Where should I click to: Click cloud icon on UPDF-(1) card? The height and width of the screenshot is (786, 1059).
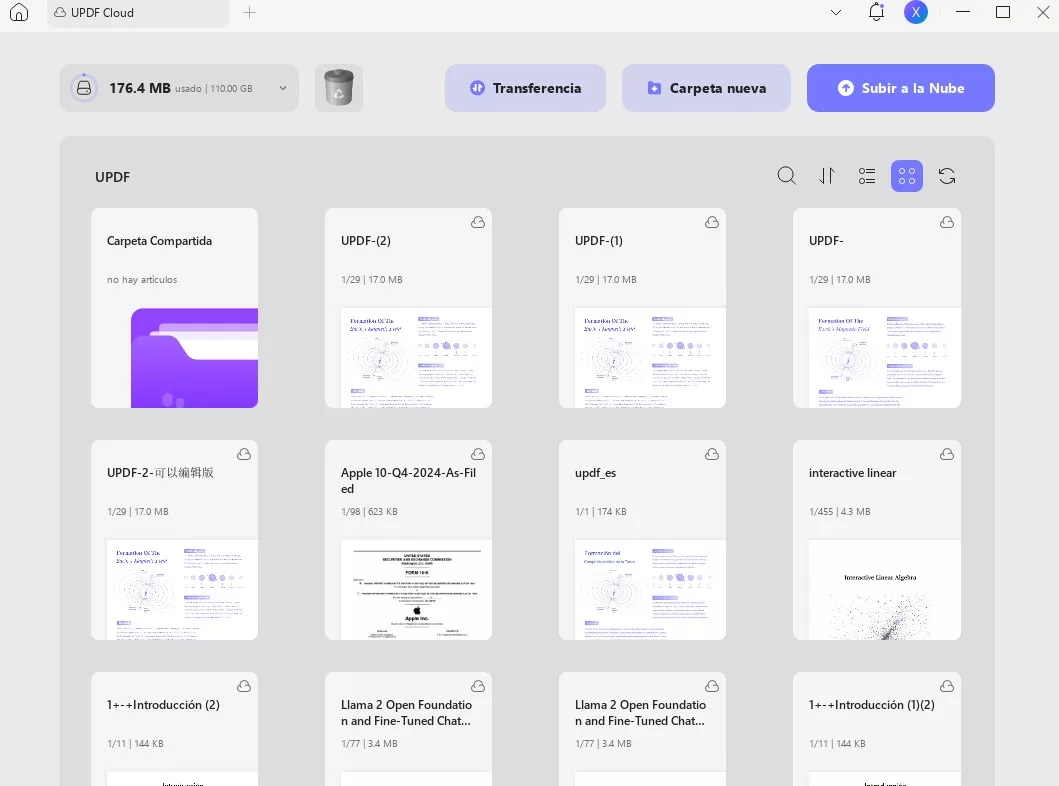point(712,222)
